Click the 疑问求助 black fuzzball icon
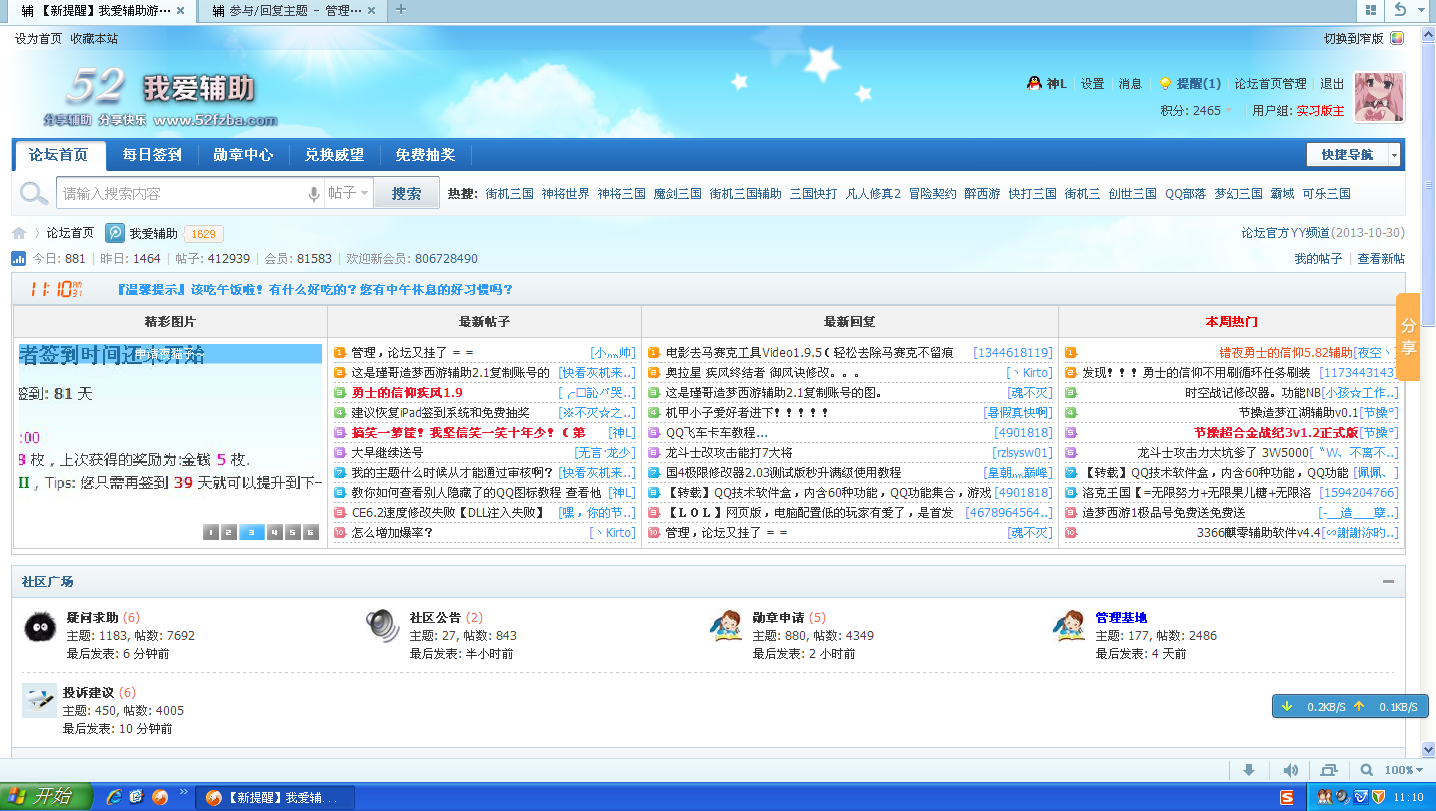Viewport: 1436px width, 811px height. 40,626
